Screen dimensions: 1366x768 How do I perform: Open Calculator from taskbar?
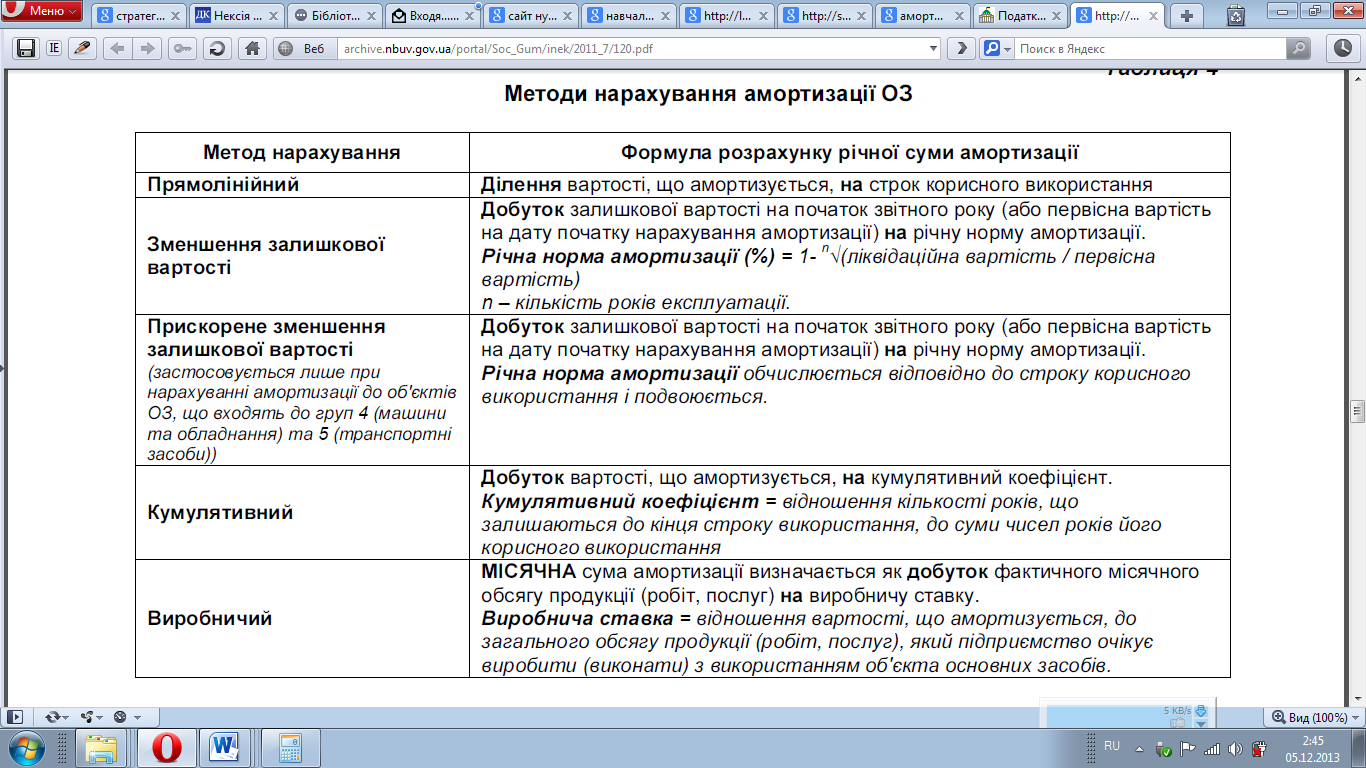(x=290, y=747)
